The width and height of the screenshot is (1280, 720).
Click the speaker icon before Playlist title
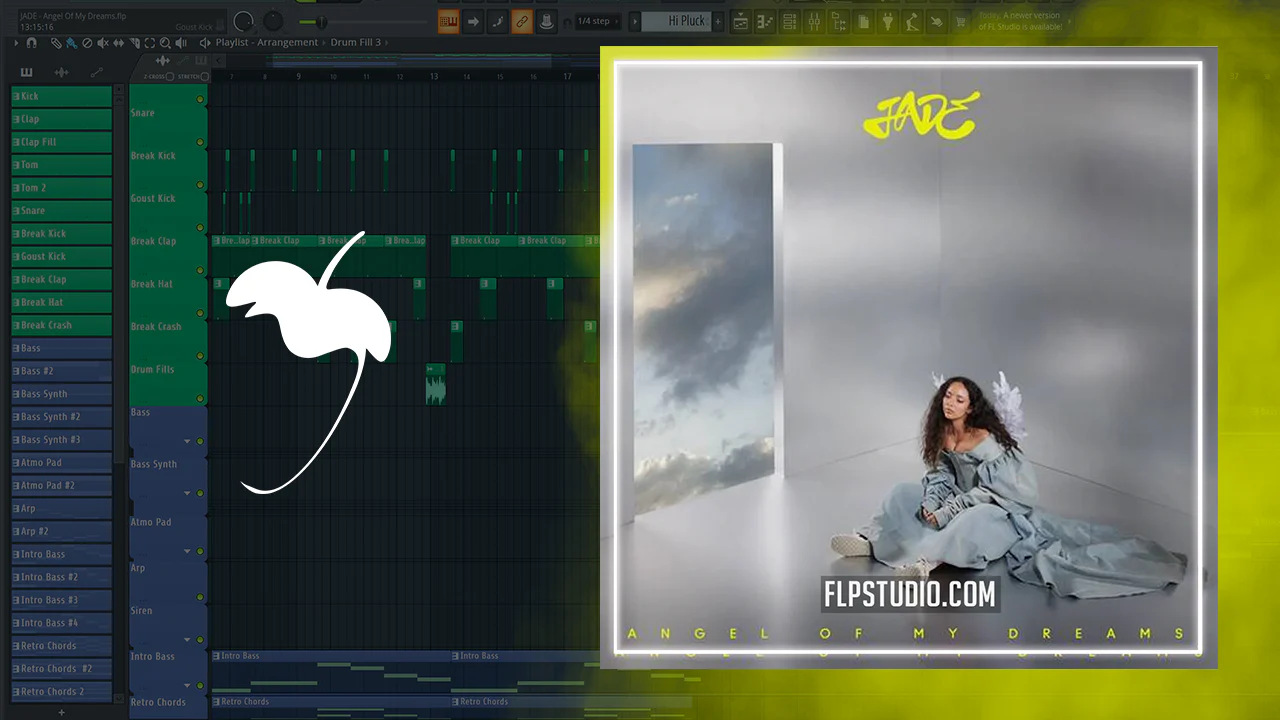(205, 43)
